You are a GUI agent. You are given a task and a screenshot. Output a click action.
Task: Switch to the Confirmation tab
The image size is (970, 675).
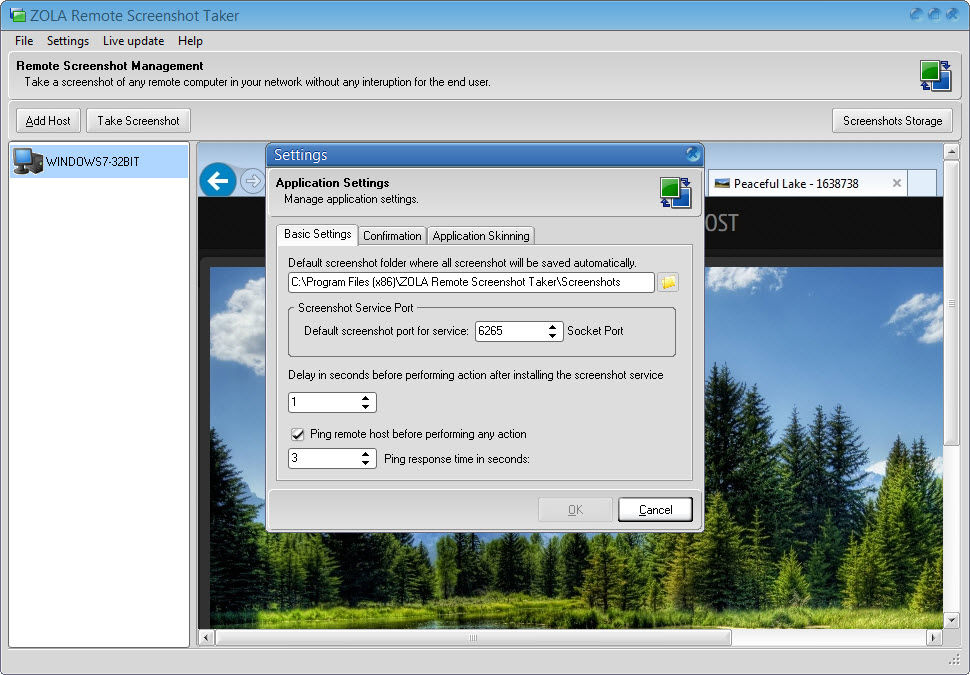point(392,236)
